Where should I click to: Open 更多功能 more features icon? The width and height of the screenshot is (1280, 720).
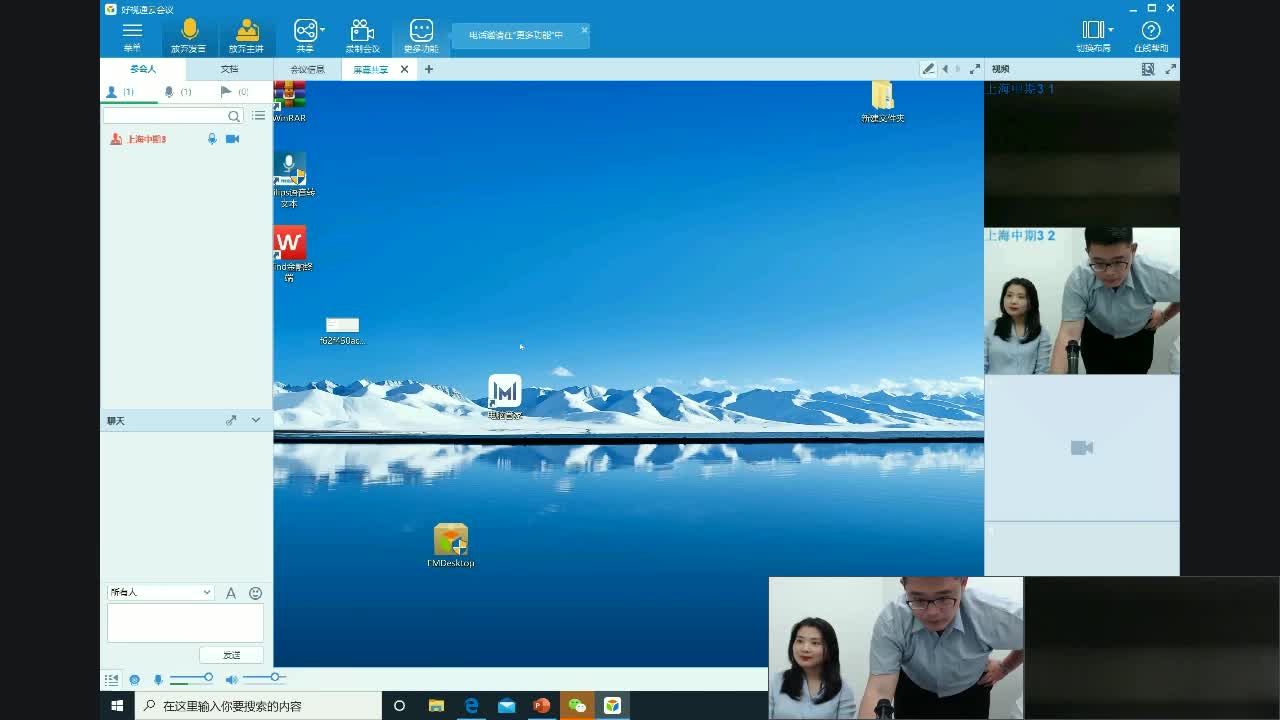click(421, 36)
